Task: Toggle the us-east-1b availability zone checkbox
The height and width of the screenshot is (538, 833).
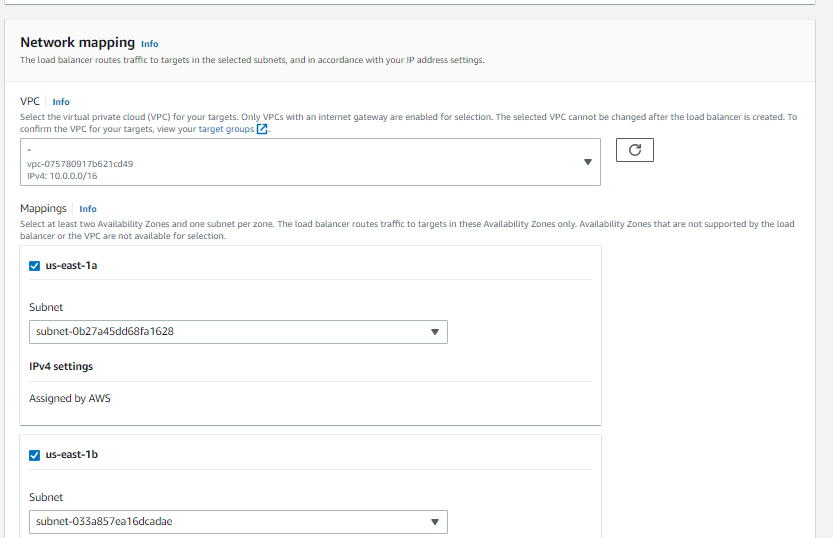Action: [x=35, y=454]
